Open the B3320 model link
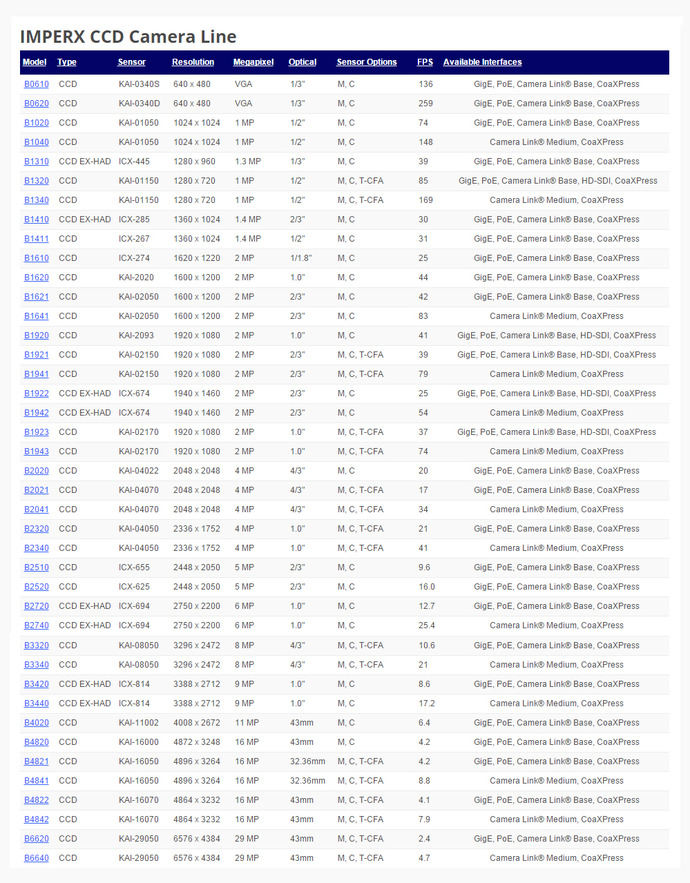The width and height of the screenshot is (690, 883). pyautogui.click(x=37, y=645)
